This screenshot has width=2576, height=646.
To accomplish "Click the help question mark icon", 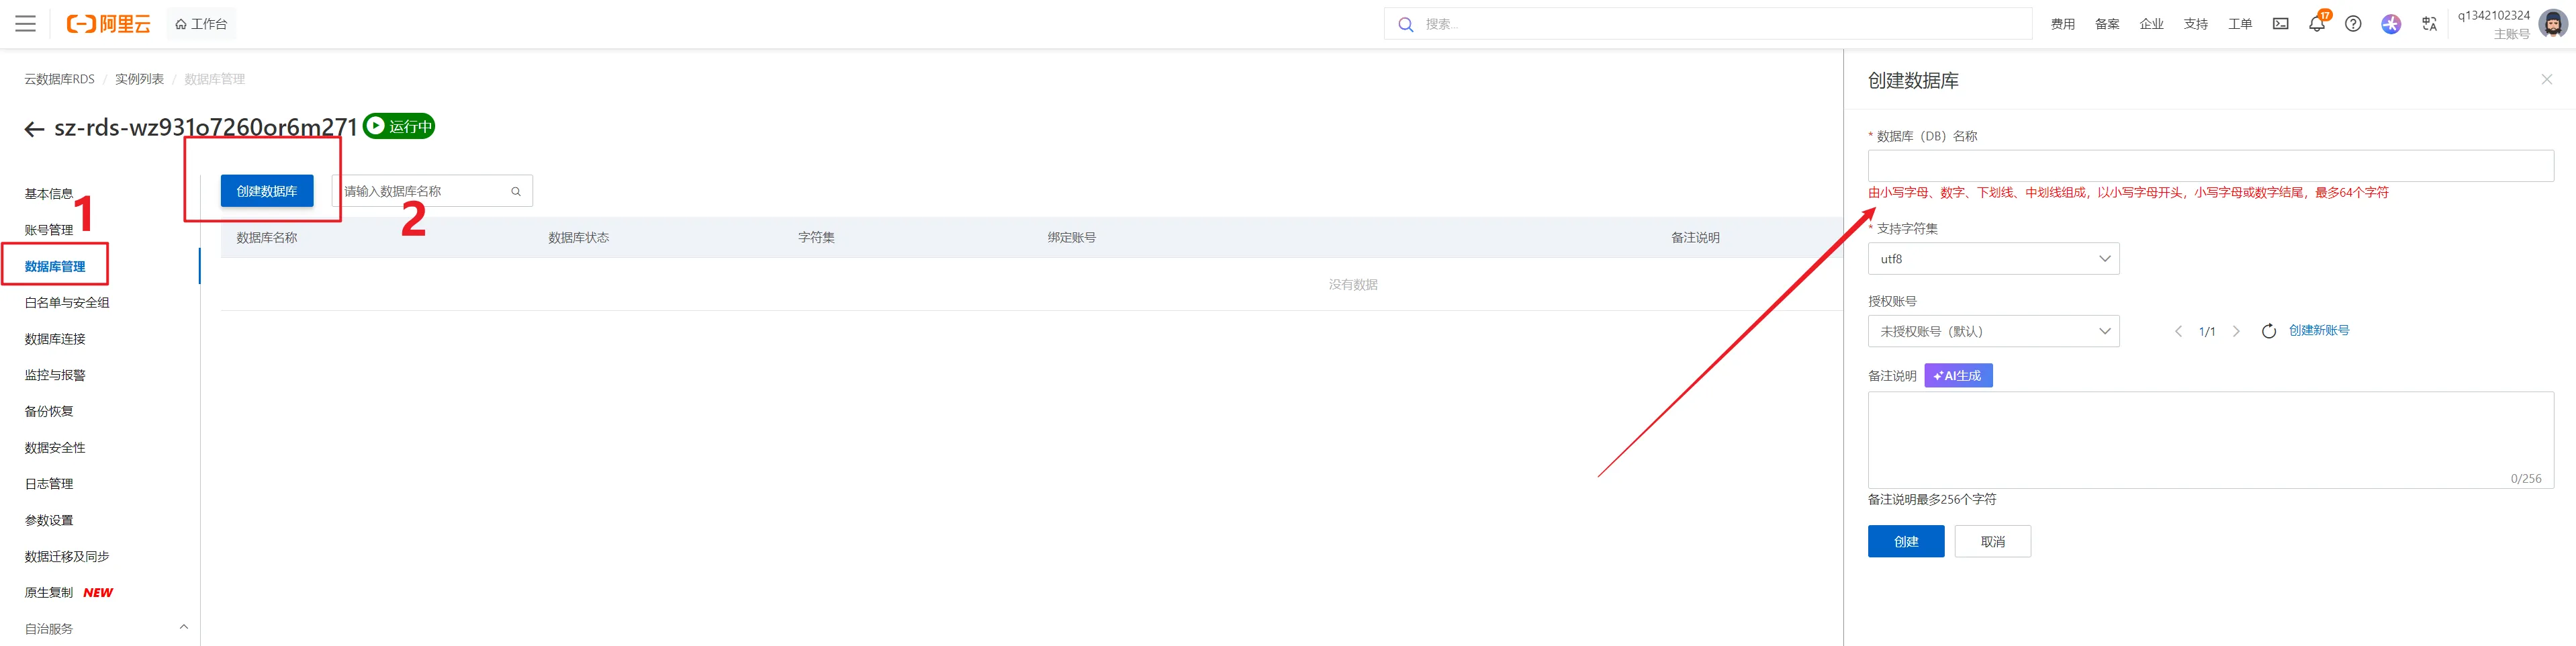I will (2353, 24).
